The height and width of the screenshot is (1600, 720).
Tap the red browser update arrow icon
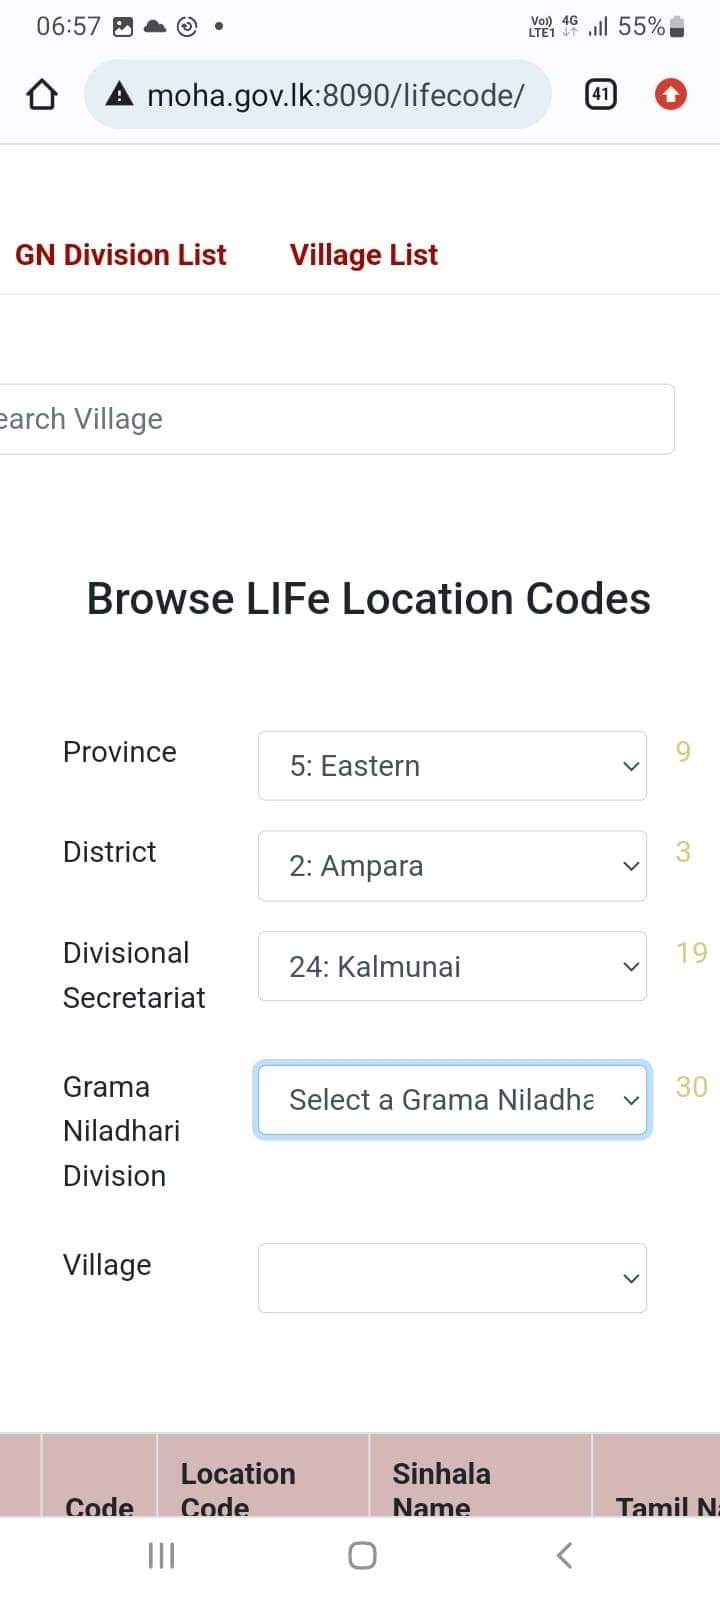point(670,95)
